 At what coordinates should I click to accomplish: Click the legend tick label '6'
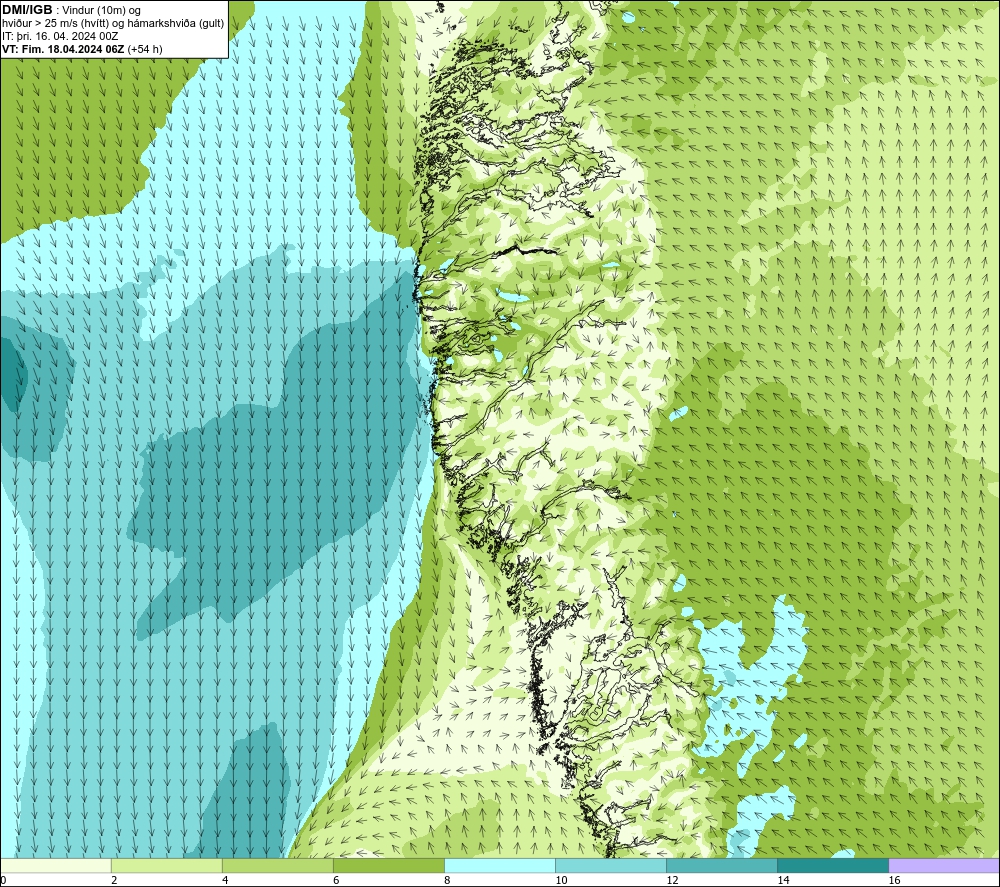tap(336, 881)
